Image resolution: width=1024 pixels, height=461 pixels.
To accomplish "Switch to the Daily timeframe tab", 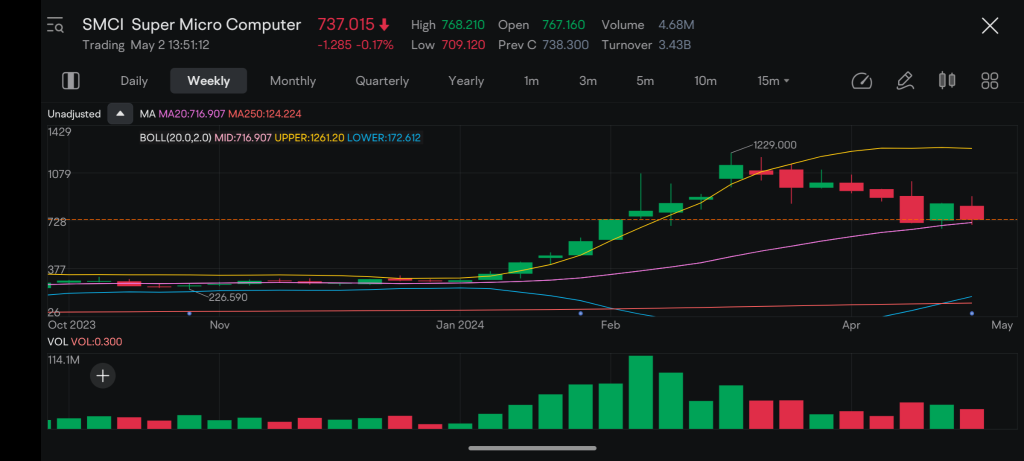I will pos(134,81).
